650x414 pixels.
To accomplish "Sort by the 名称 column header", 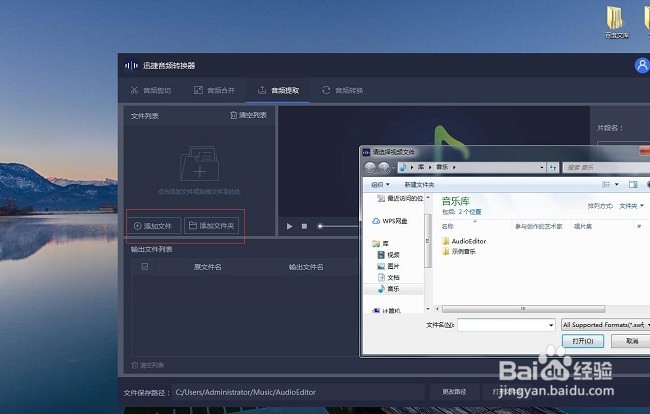I will click(x=448, y=226).
